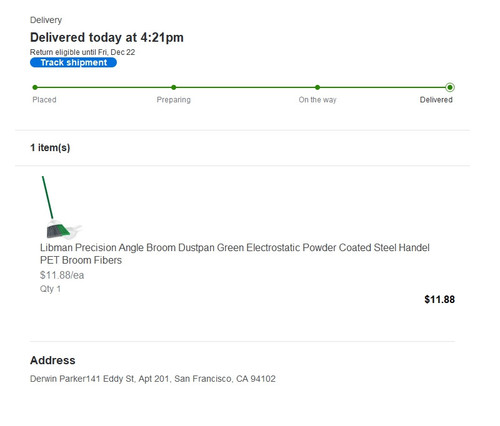Select the Preparing progress dot
The width and height of the screenshot is (500, 426).
click(x=173, y=87)
